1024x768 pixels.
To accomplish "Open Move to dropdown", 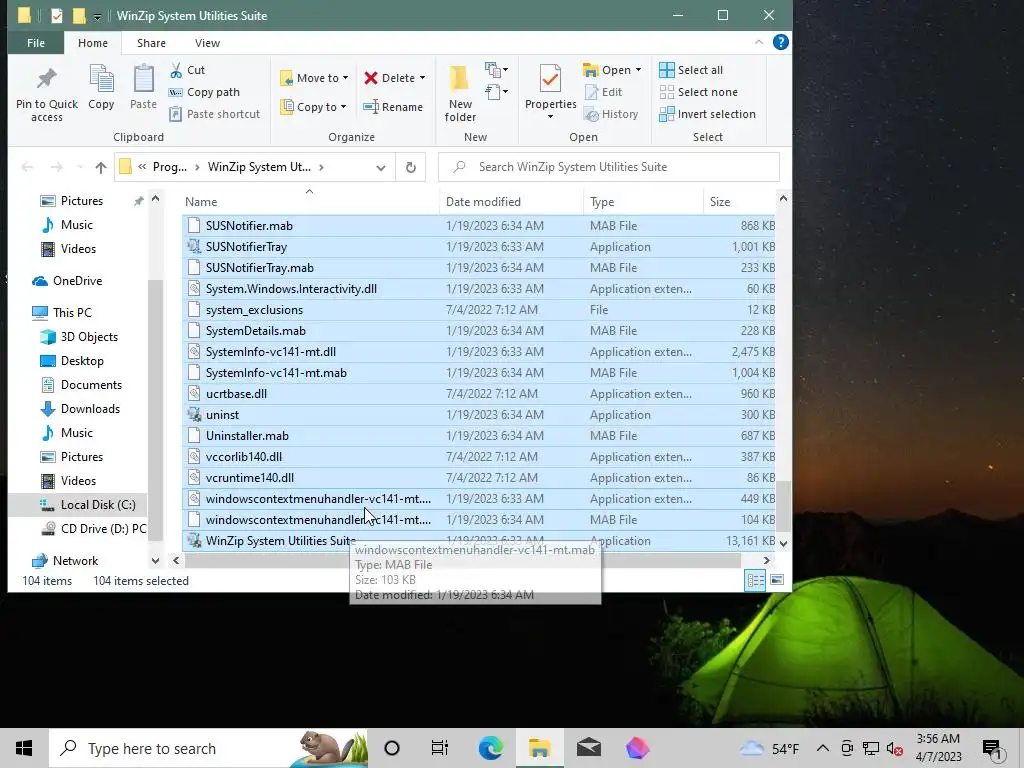I will [314, 78].
